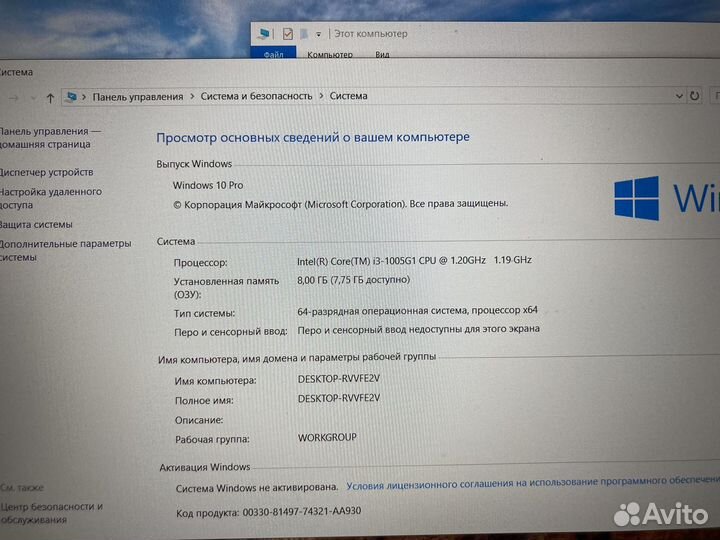
Task: Click the Система breadcrumb segment
Action: [x=349, y=96]
